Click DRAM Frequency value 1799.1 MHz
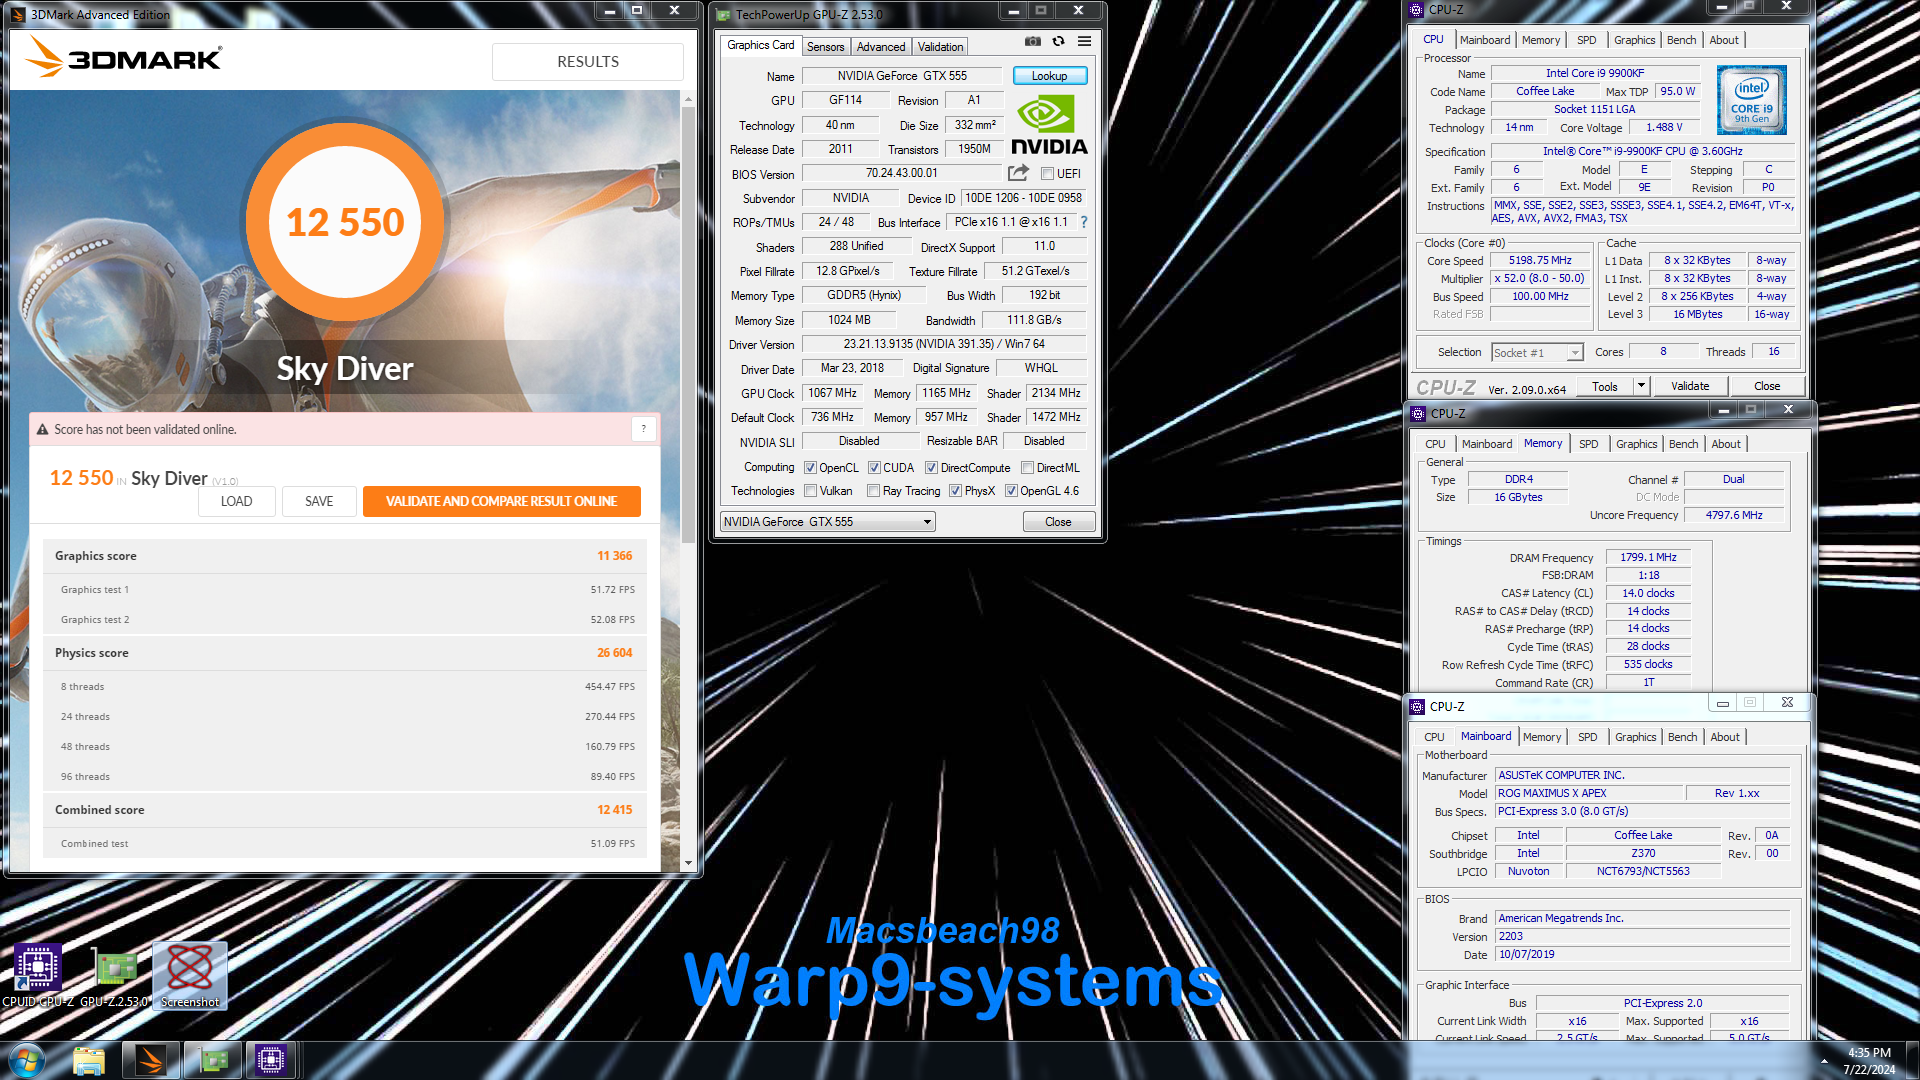The width and height of the screenshot is (1920, 1080). 1648,558
